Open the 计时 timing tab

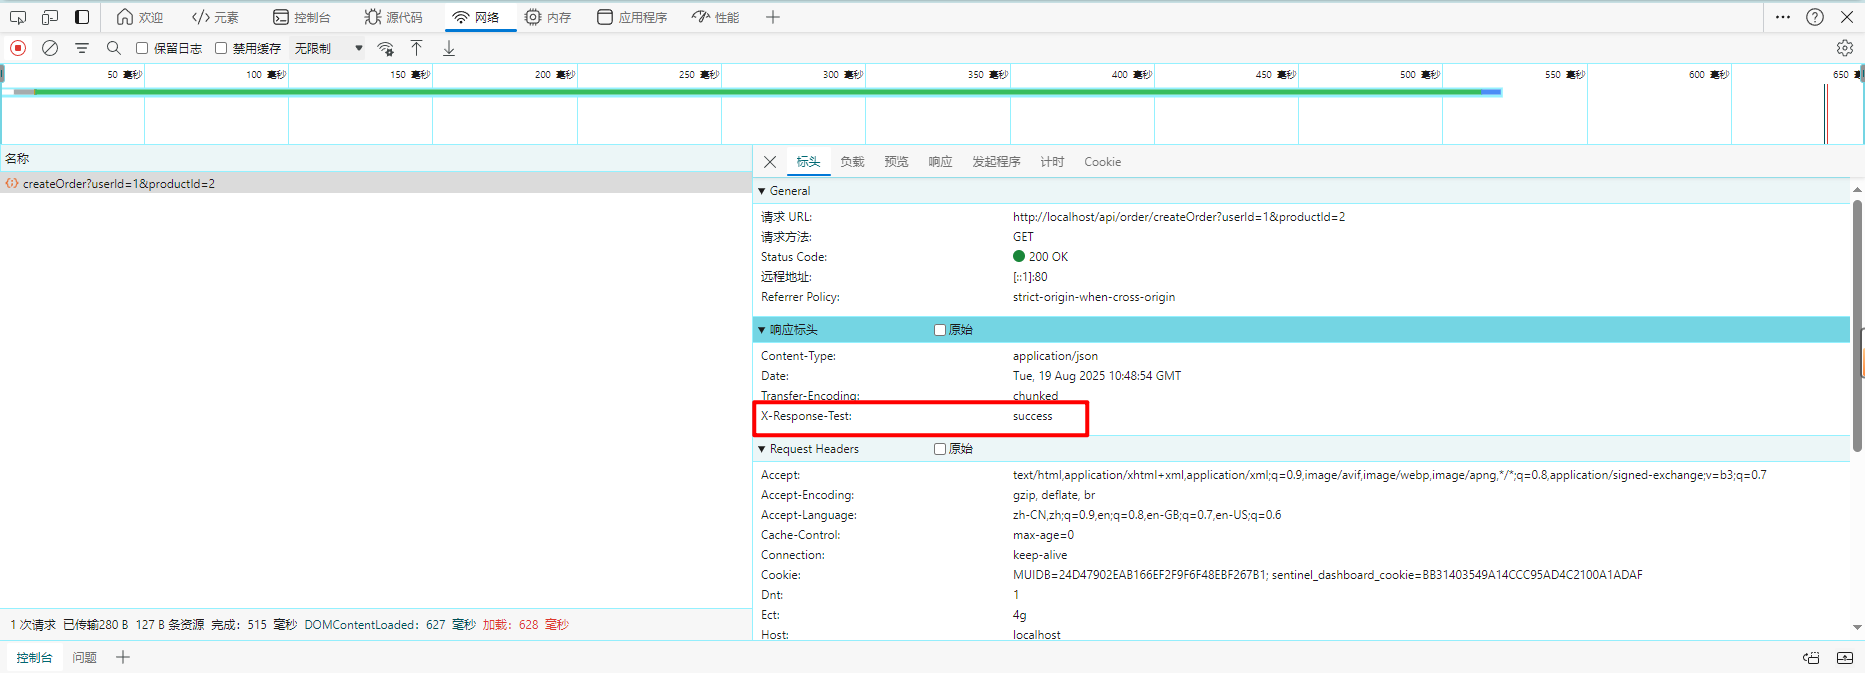1052,162
